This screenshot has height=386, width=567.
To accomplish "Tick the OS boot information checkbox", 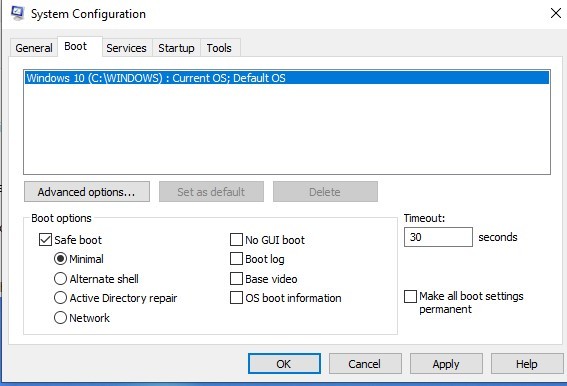I will [x=236, y=298].
